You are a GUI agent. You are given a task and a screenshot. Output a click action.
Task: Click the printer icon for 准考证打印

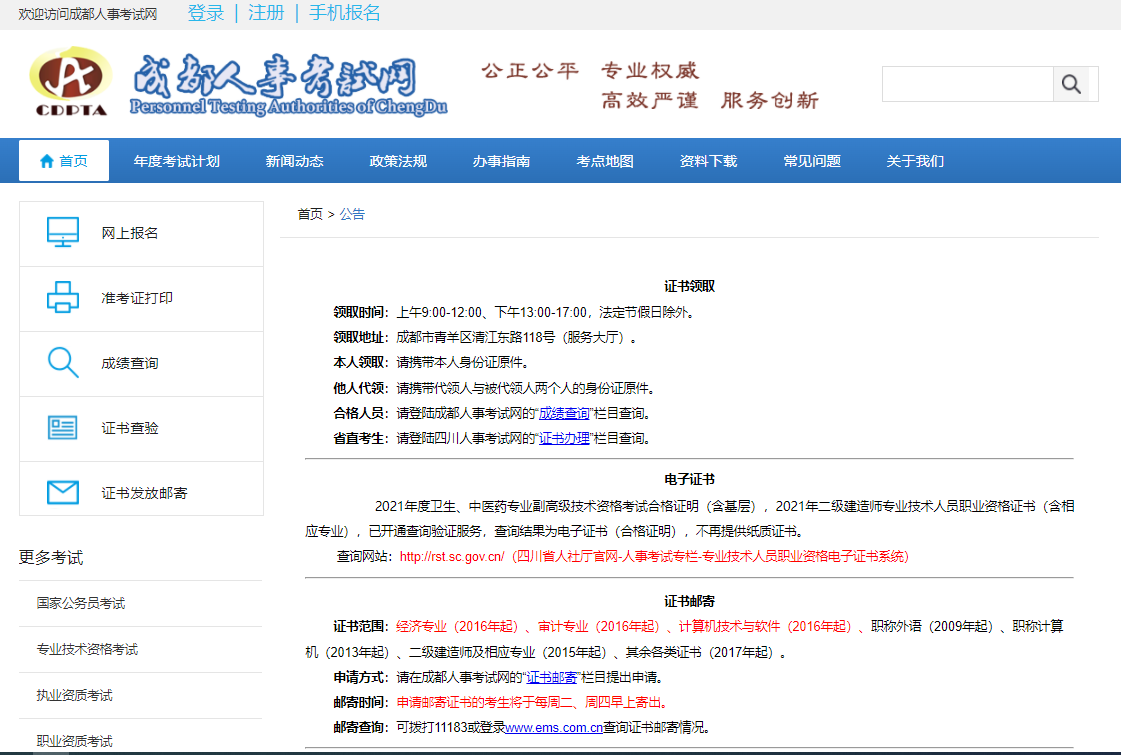(63, 297)
